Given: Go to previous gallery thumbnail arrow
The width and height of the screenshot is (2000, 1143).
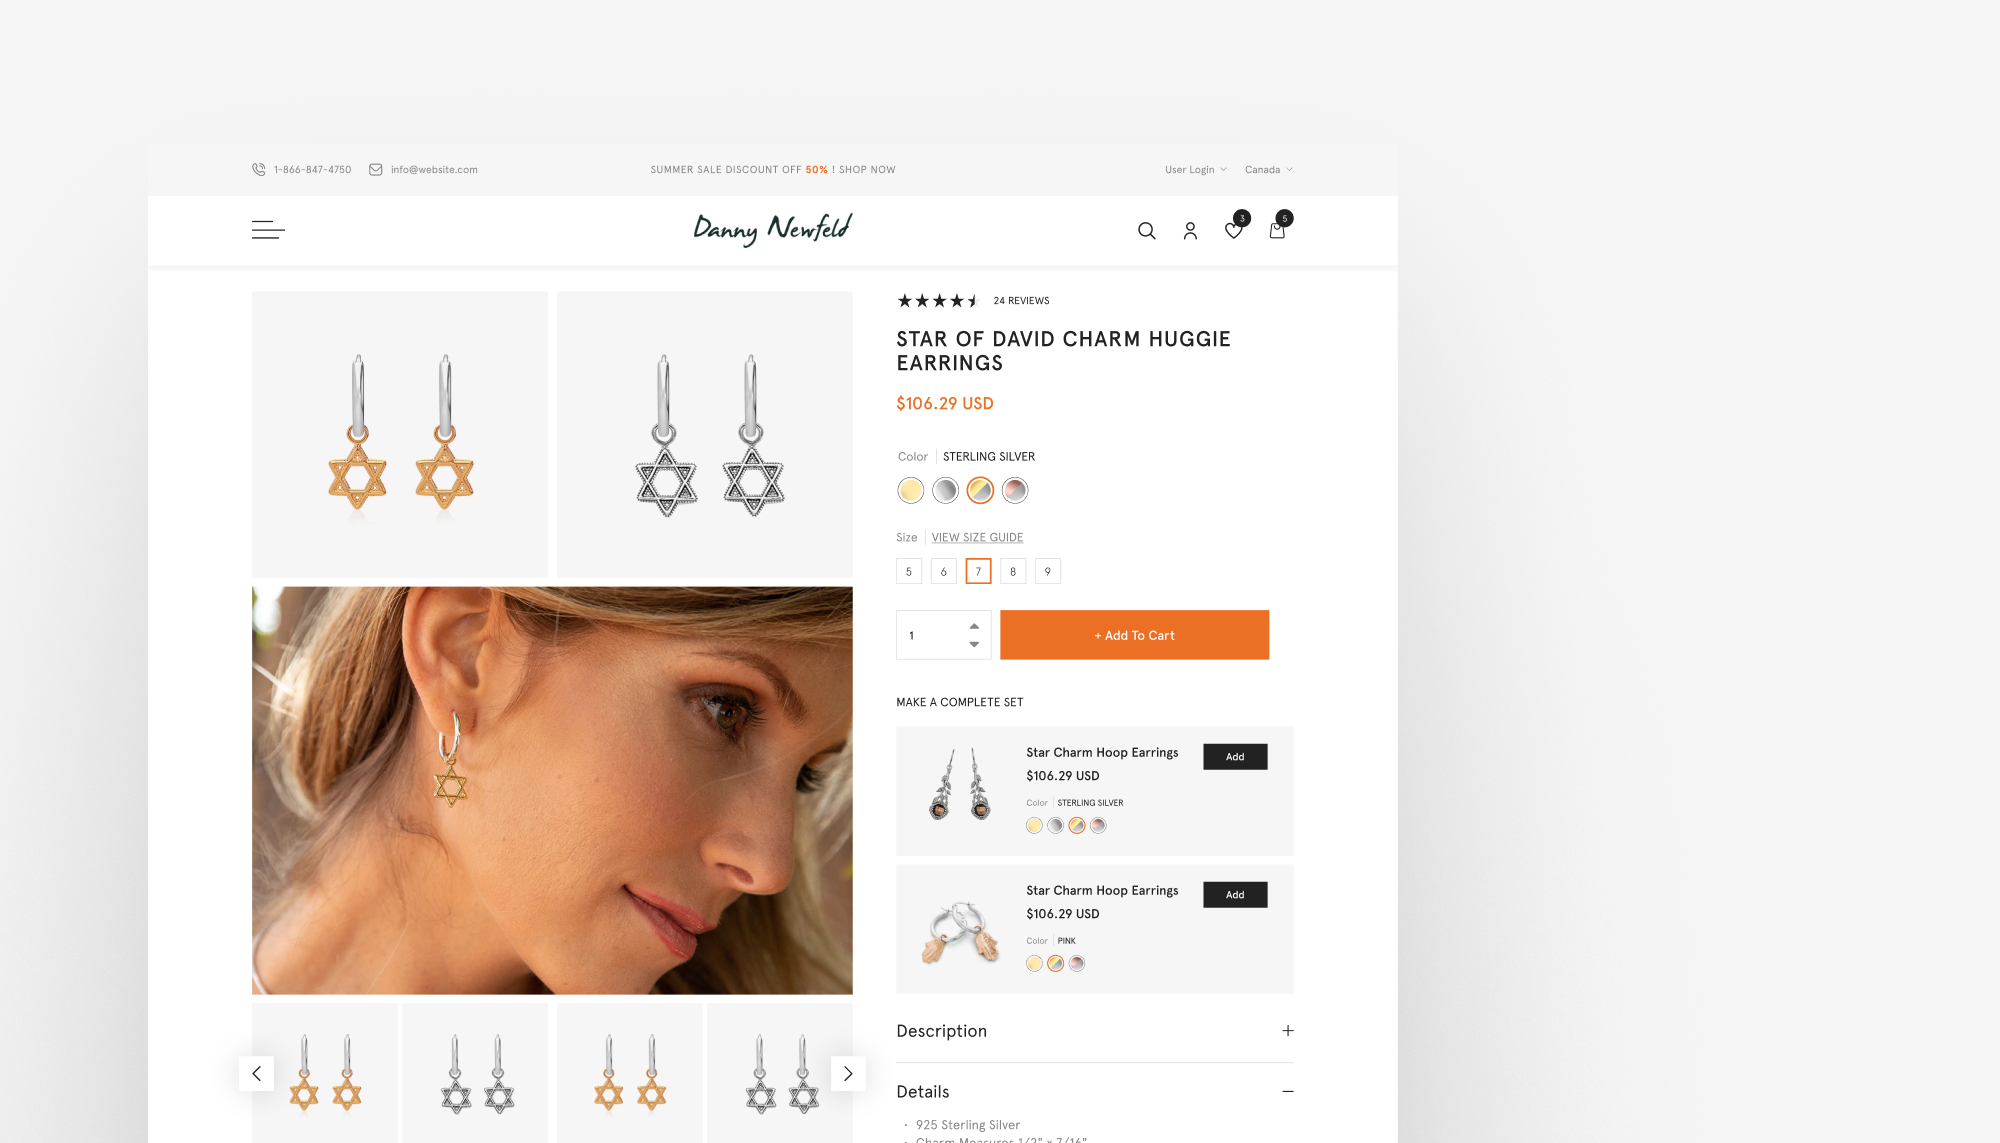Looking at the screenshot, I should pyautogui.click(x=256, y=1073).
